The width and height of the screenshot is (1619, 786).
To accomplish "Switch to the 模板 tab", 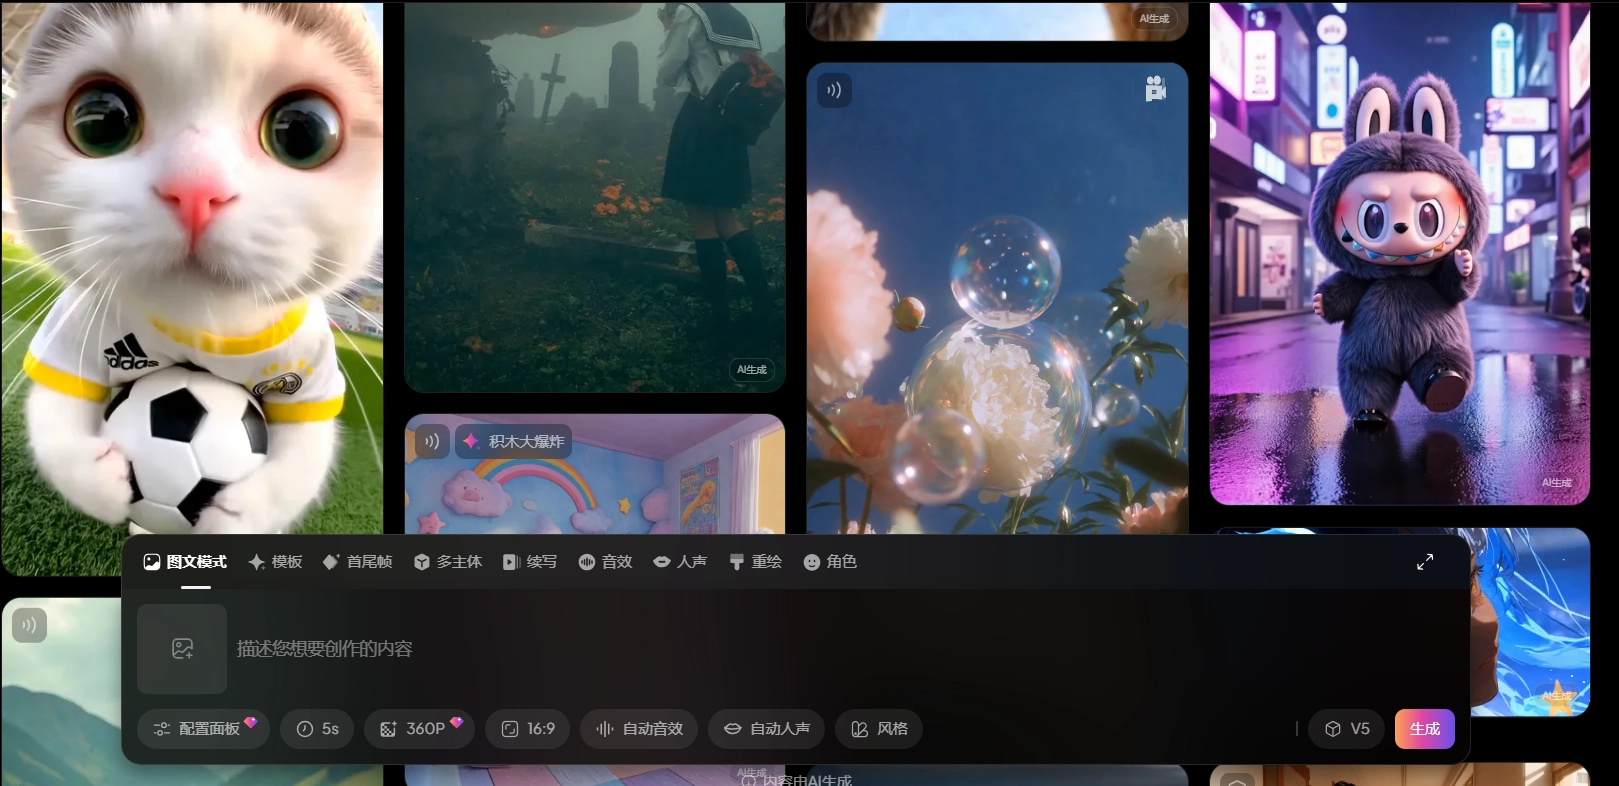I will (x=275, y=562).
